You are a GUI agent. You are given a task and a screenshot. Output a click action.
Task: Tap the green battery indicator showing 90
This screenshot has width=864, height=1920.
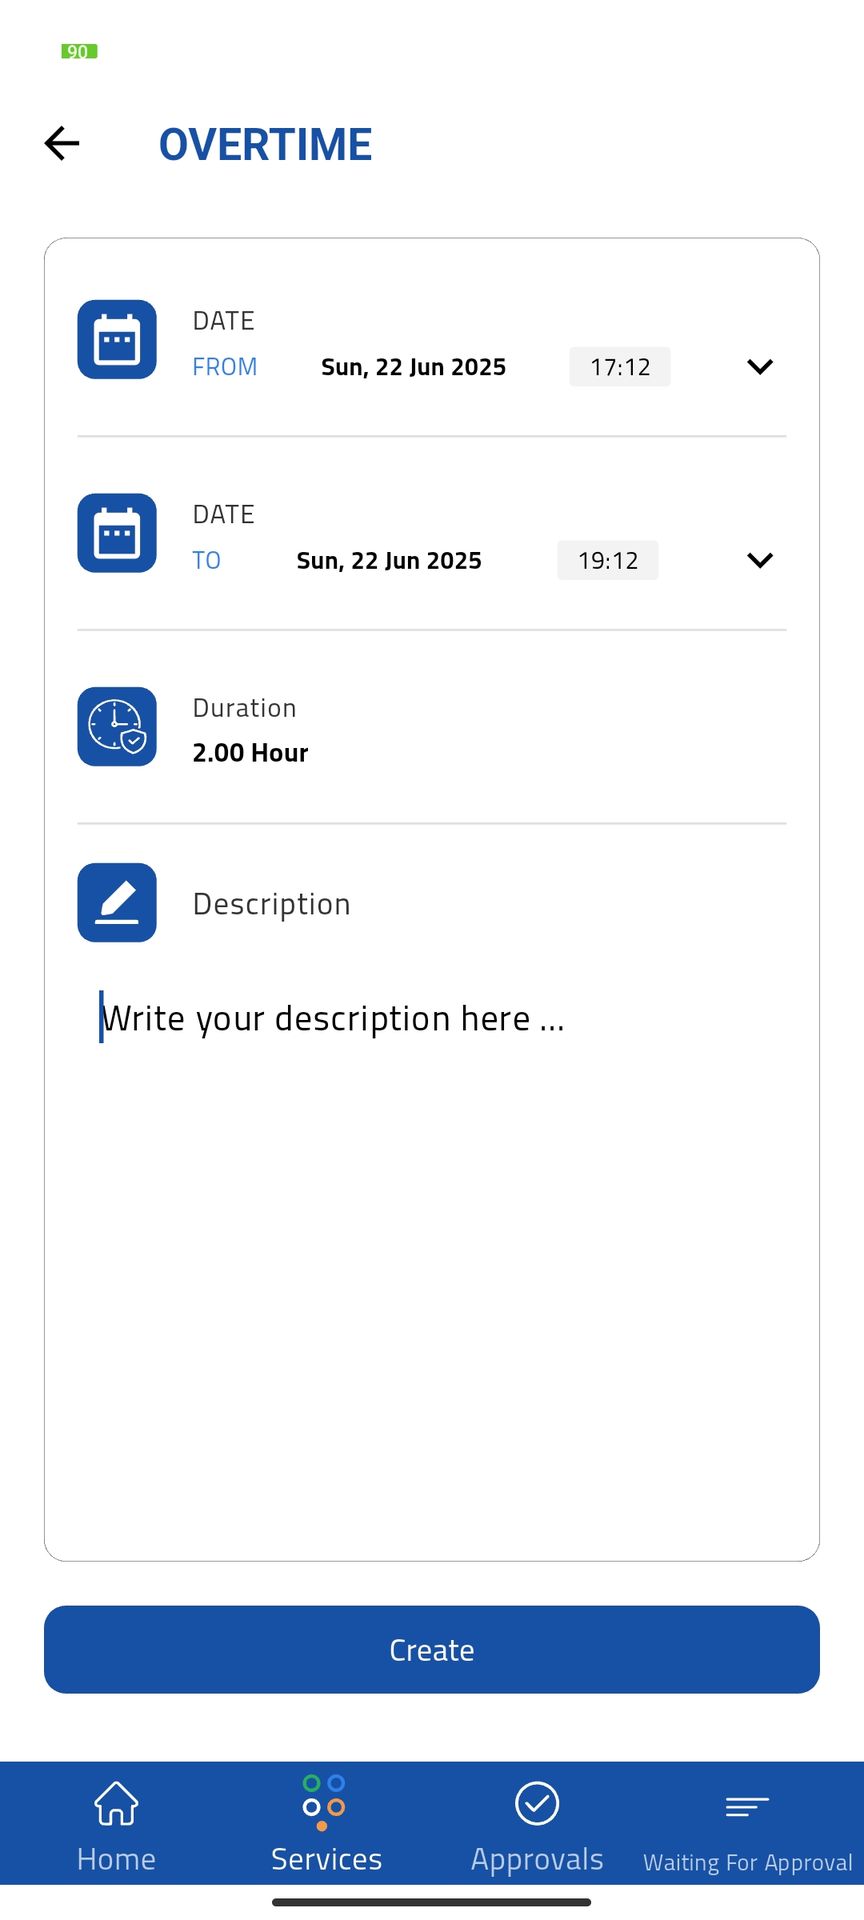(79, 51)
